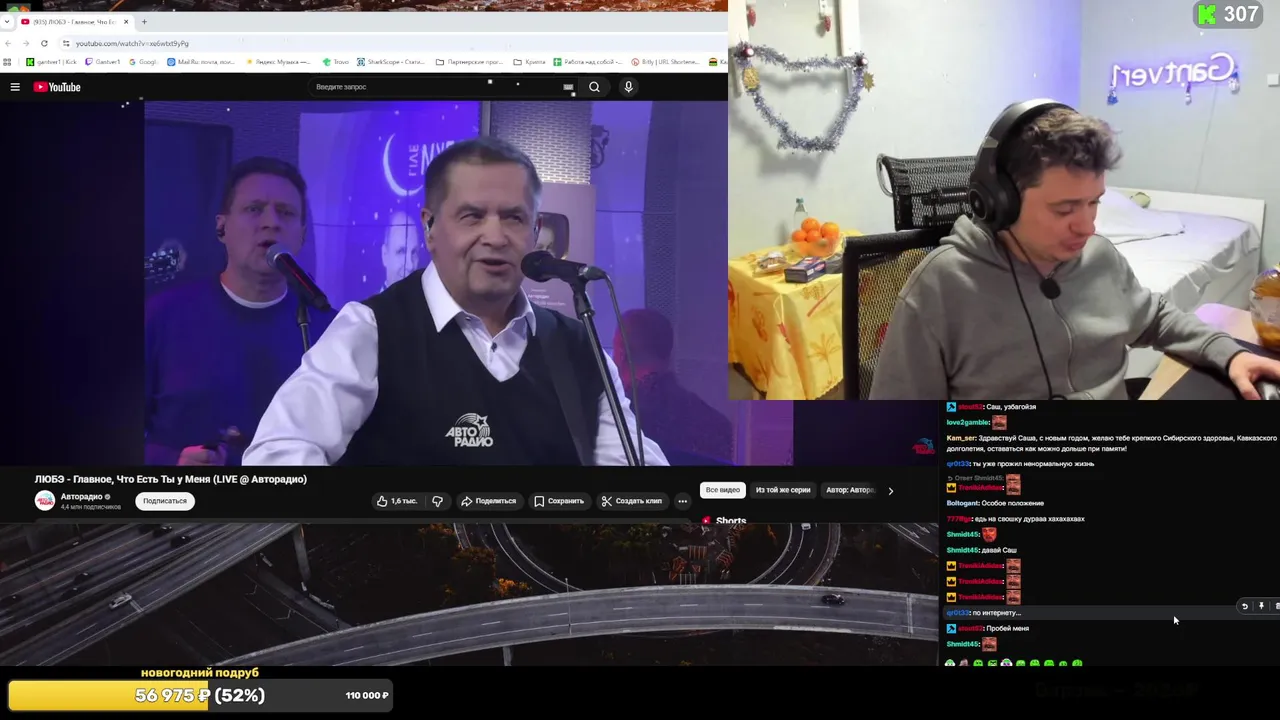
Task: Dislike the video with thumbs down
Action: pos(437,501)
